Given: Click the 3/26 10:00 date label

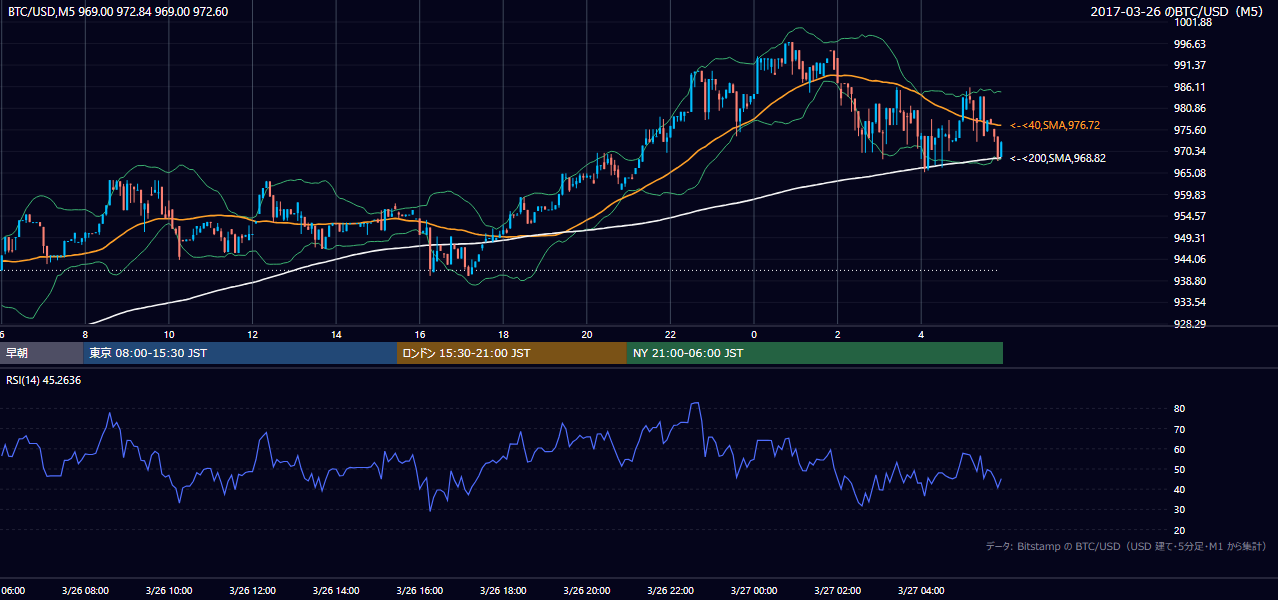Looking at the screenshot, I should pyautogui.click(x=169, y=591).
